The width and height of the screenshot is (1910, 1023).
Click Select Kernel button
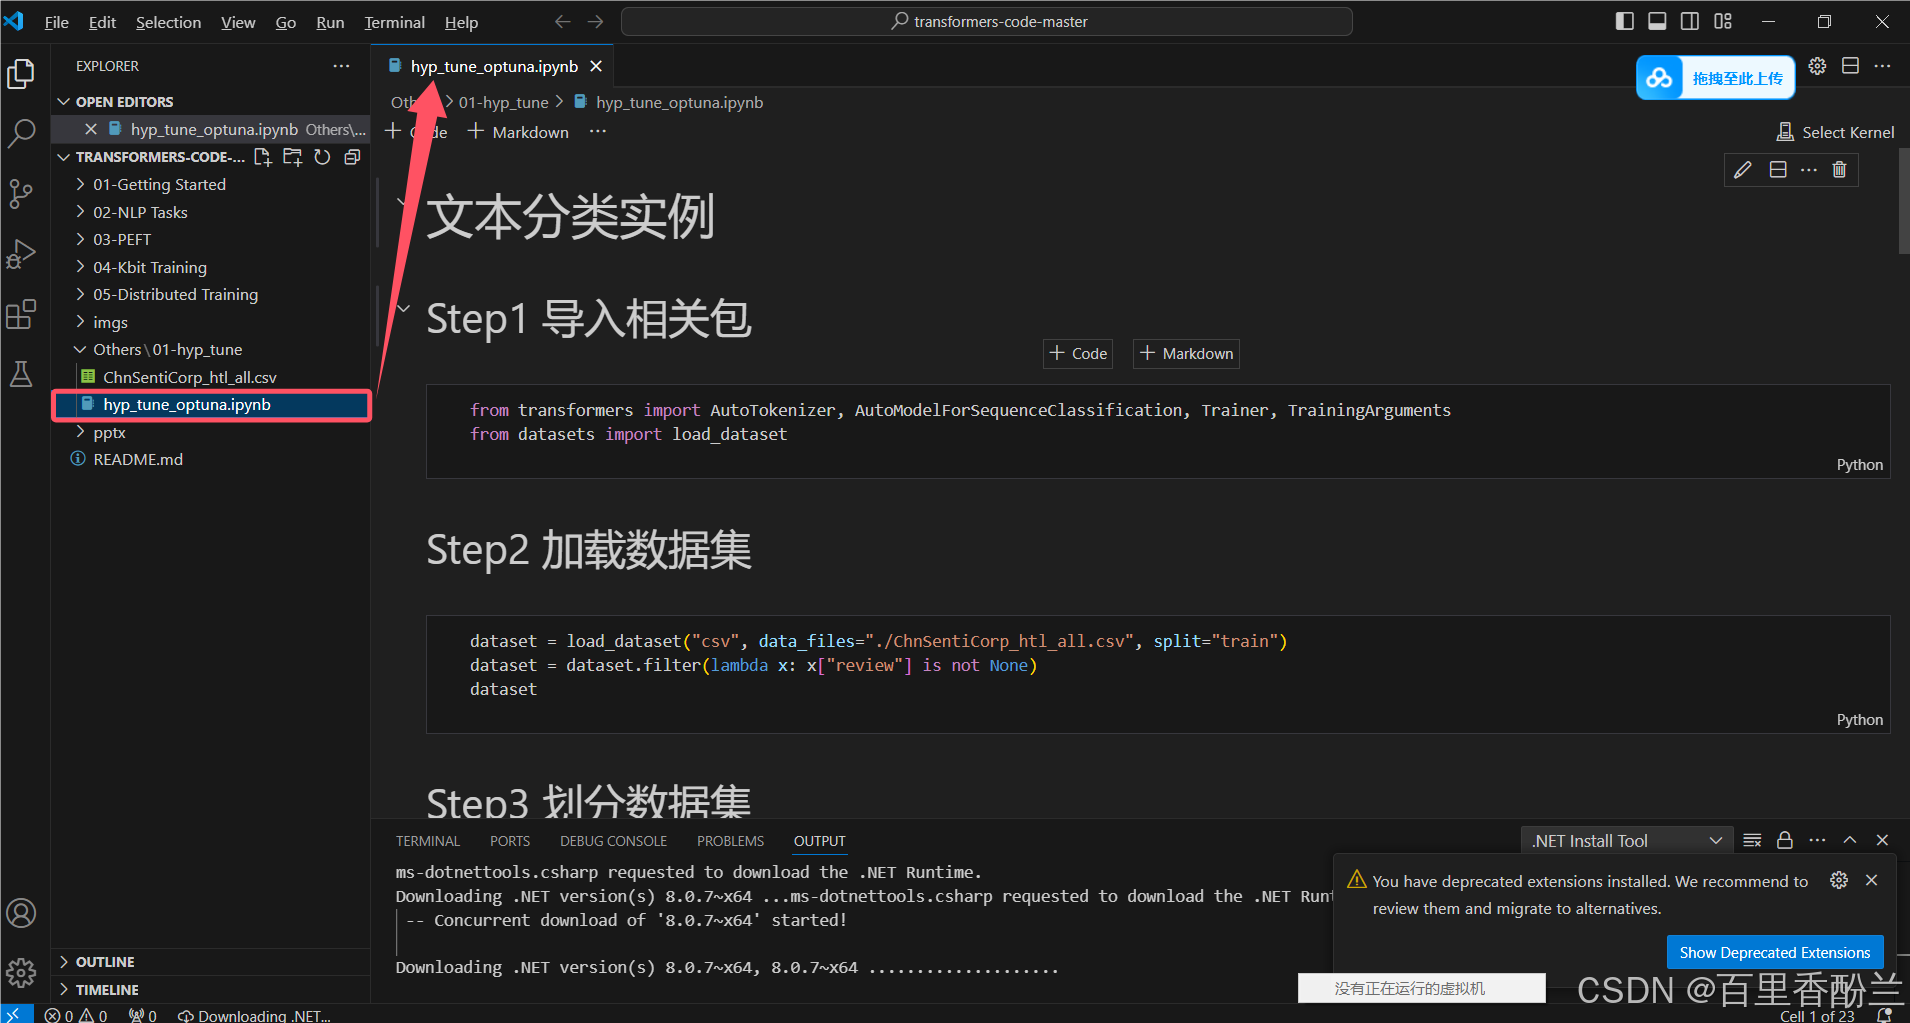[x=1835, y=132]
